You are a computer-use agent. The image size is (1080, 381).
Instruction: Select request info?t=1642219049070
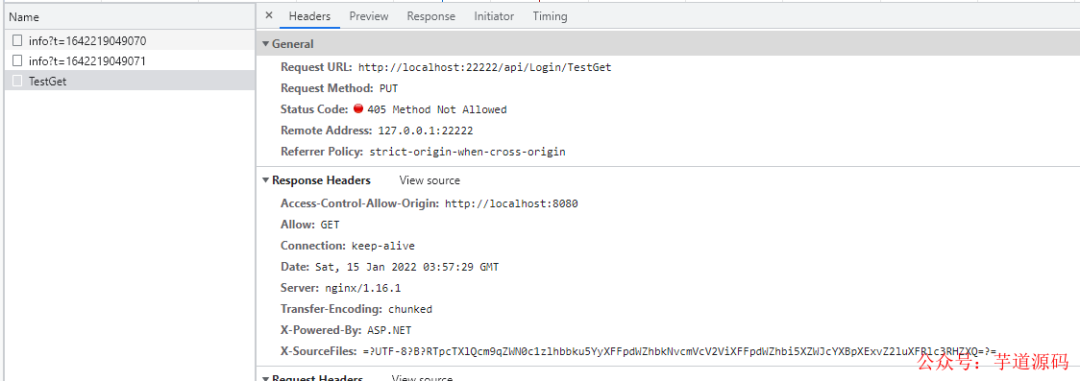(x=129, y=41)
